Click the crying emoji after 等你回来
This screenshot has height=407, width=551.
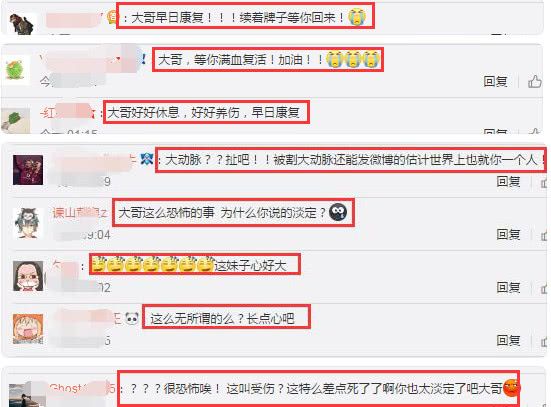pyautogui.click(x=357, y=17)
